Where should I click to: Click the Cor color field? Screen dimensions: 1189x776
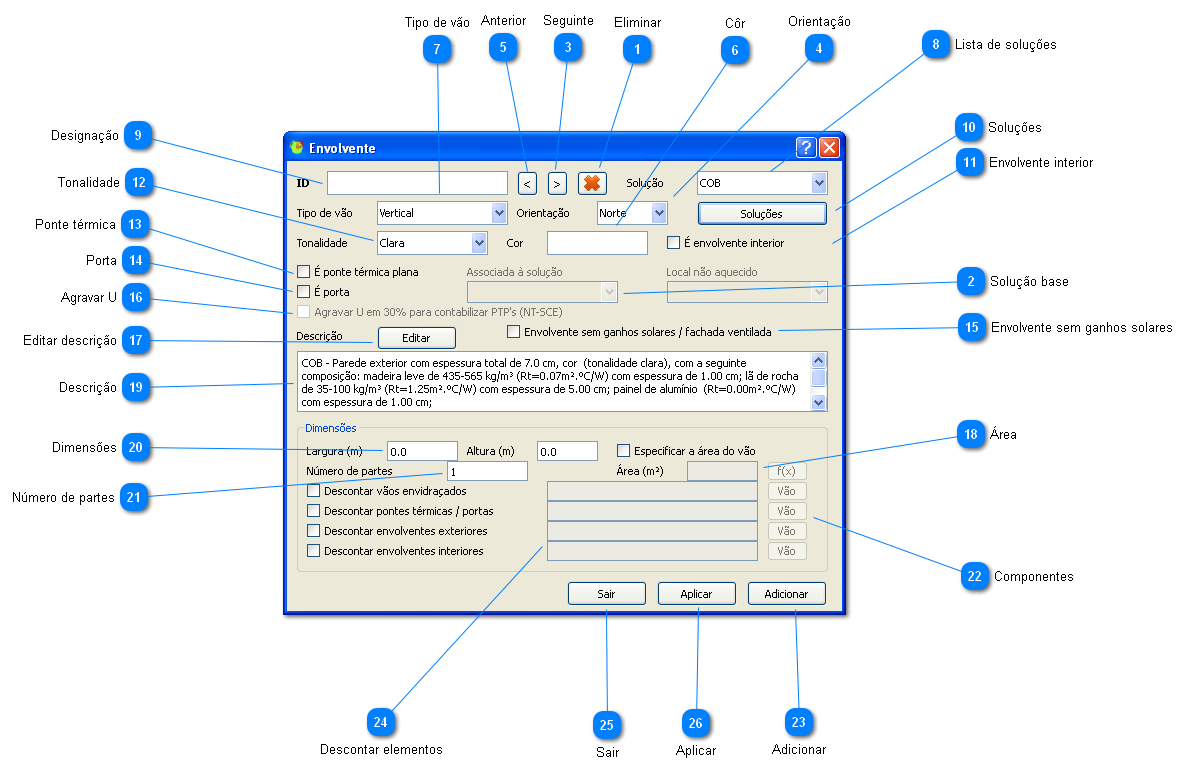pyautogui.click(x=597, y=243)
